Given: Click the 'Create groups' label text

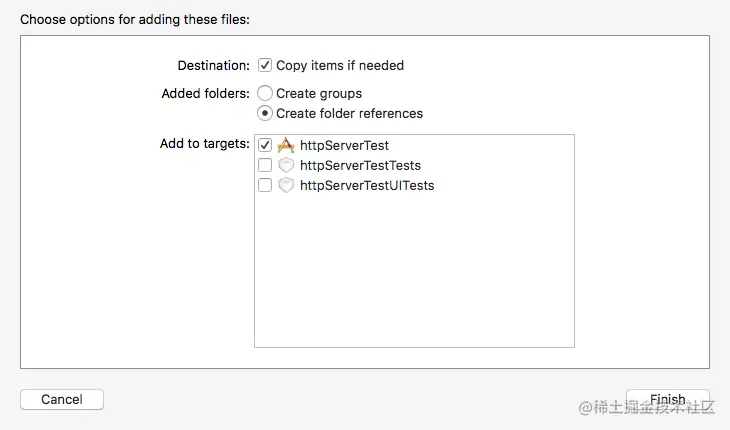Looking at the screenshot, I should click(x=319, y=93).
